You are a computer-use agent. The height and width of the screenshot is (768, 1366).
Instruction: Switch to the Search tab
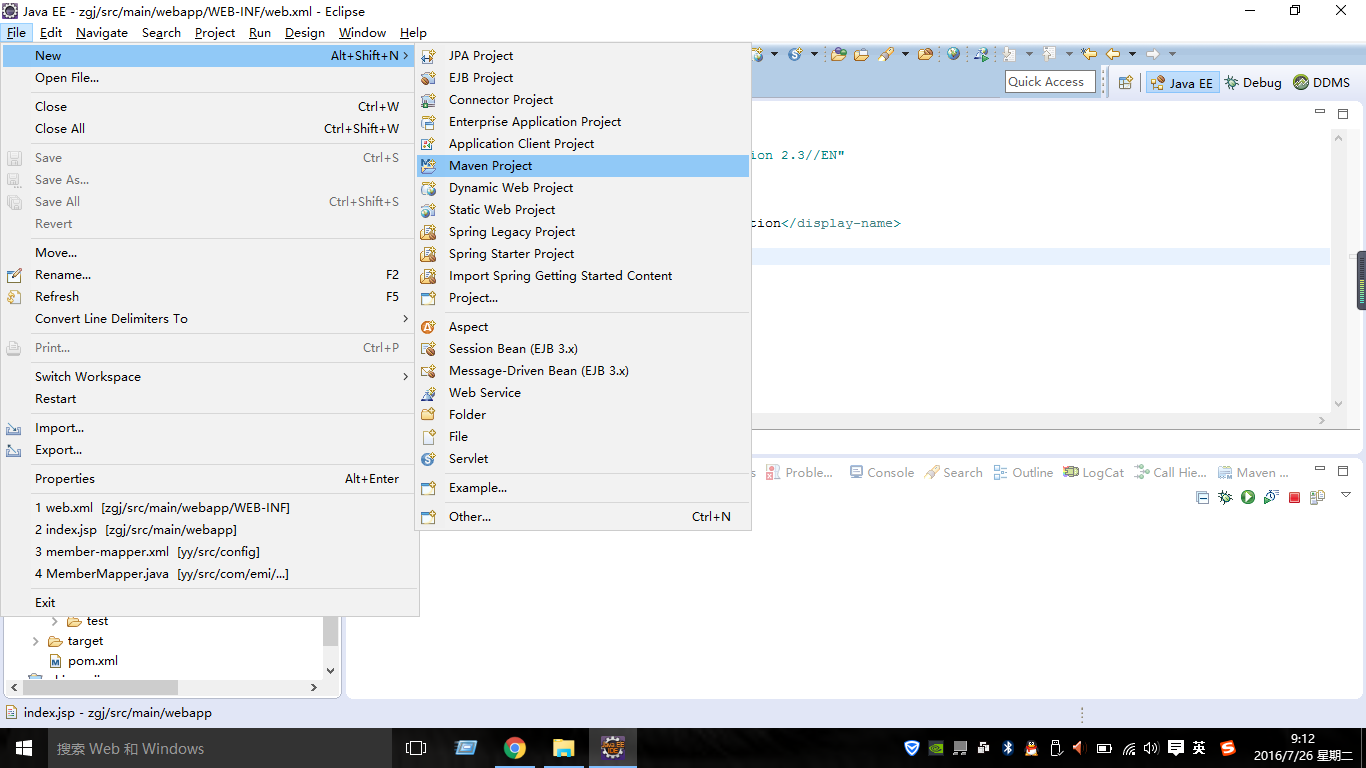954,473
